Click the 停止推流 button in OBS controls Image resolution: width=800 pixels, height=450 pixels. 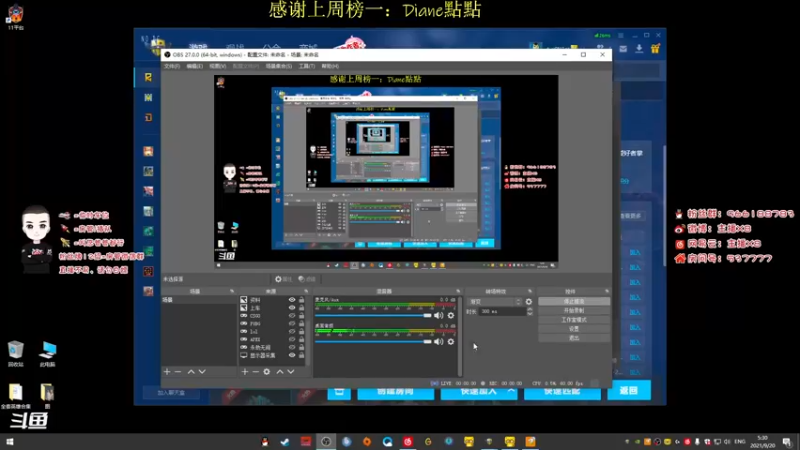pos(574,302)
